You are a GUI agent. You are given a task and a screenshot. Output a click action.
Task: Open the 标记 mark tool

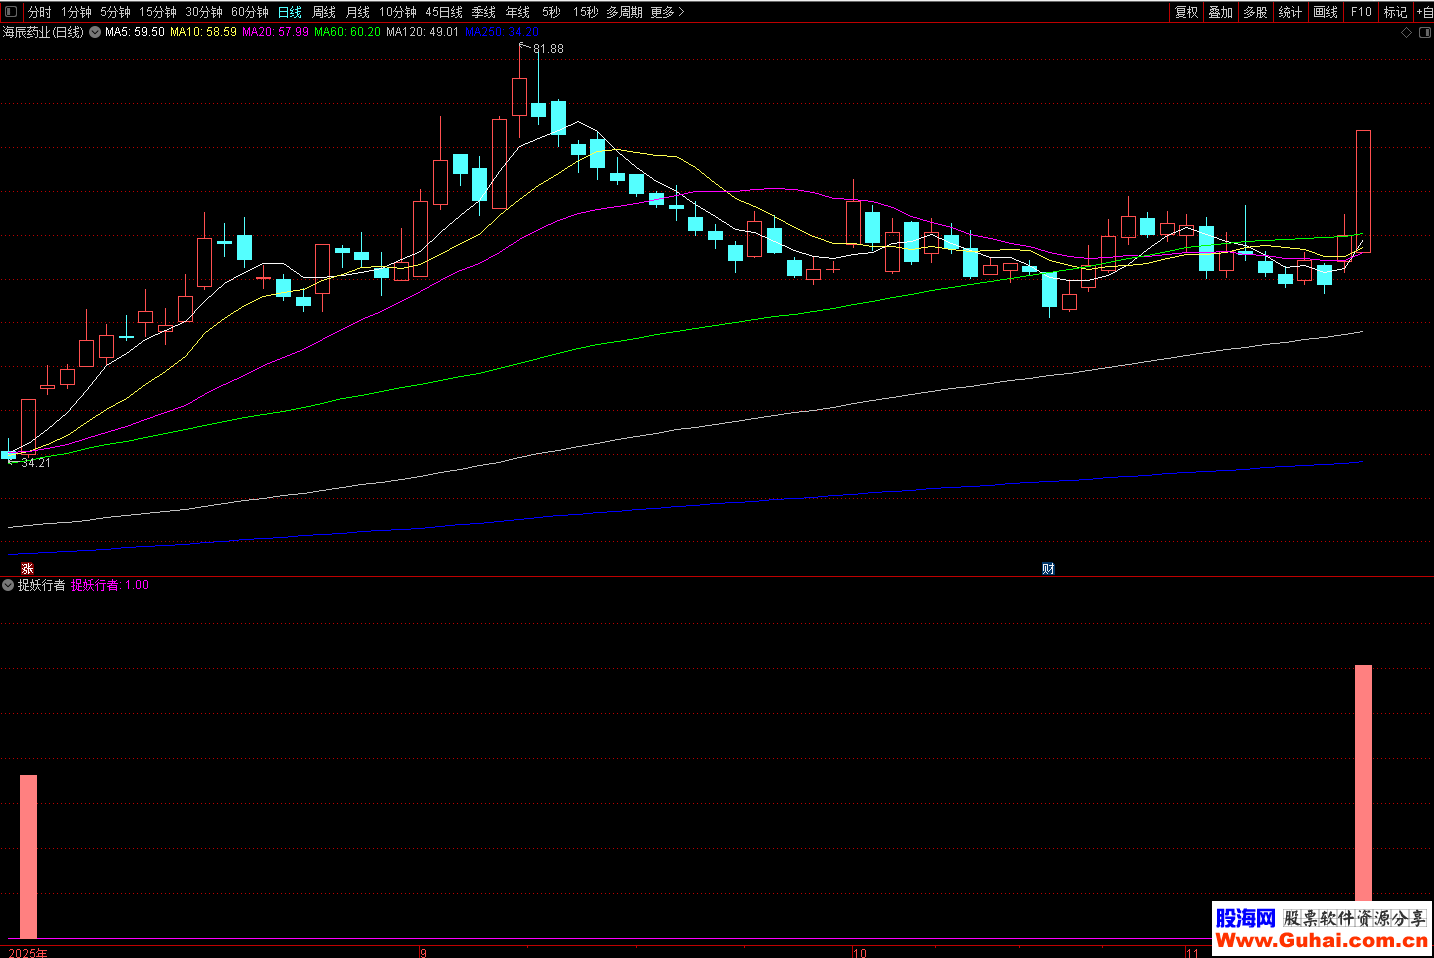click(1395, 12)
